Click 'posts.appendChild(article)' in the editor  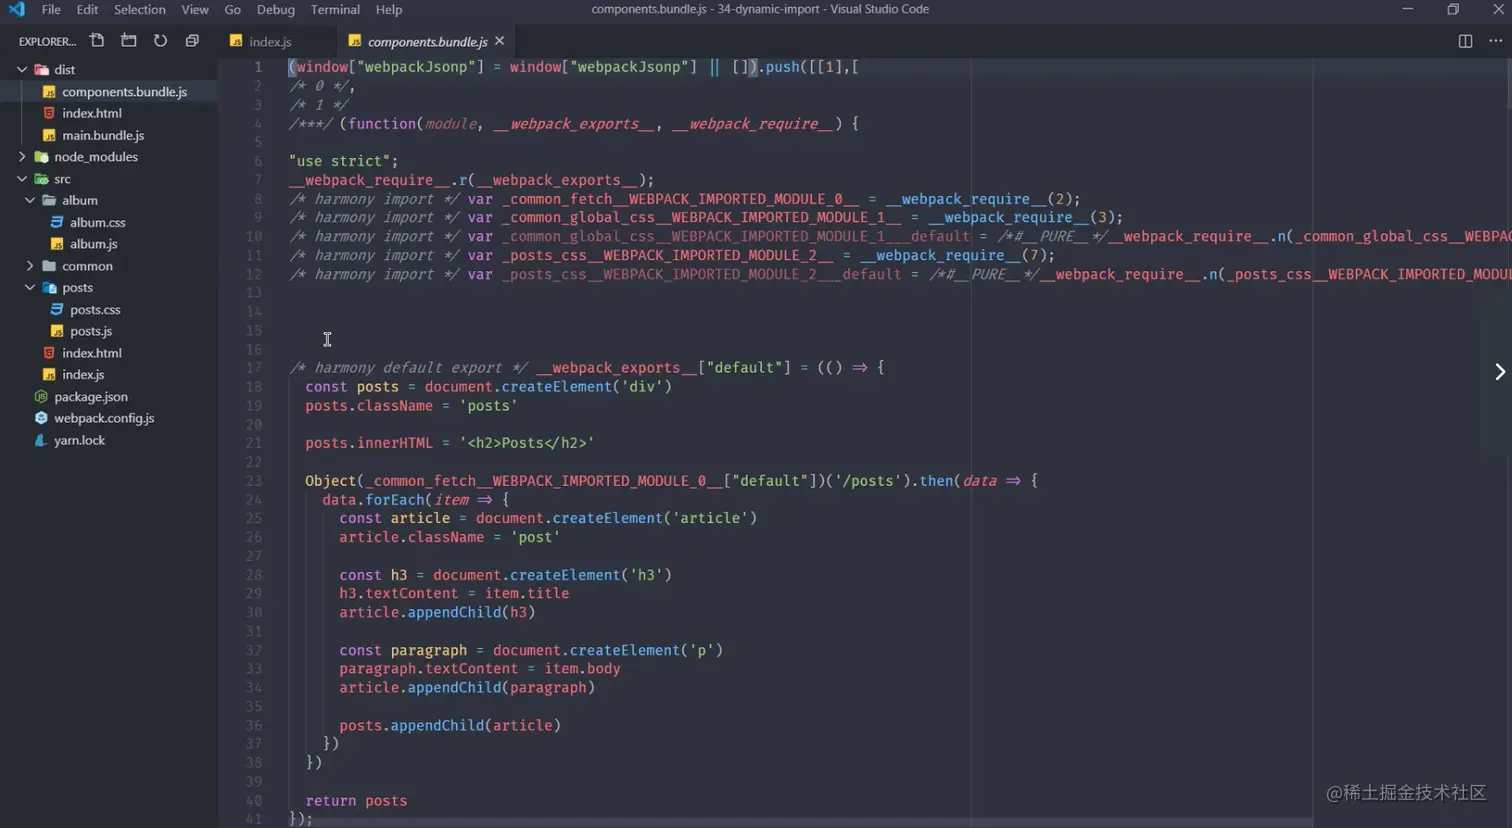(x=450, y=726)
